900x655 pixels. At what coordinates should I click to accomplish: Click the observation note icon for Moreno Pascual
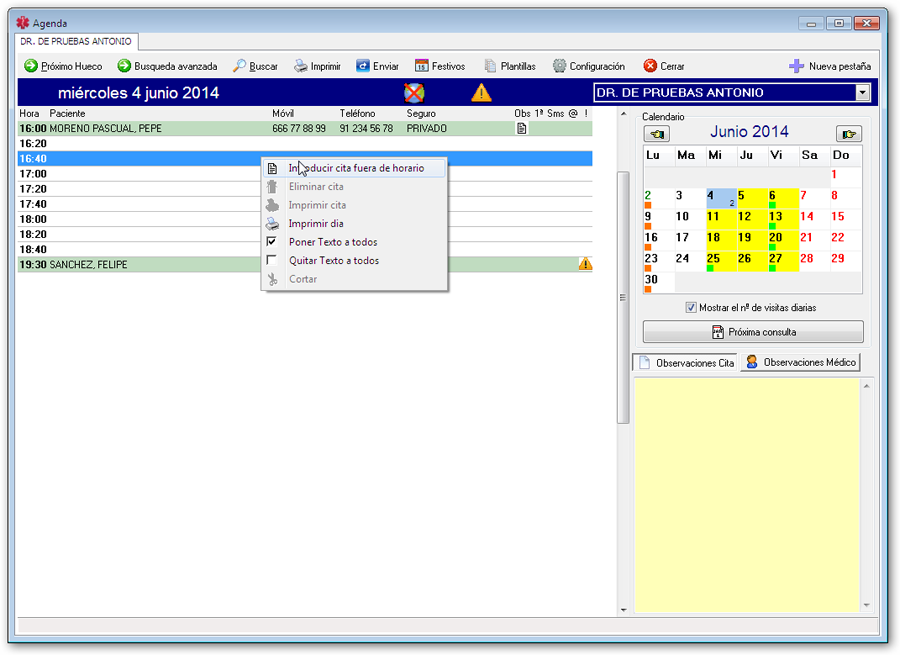pos(521,129)
